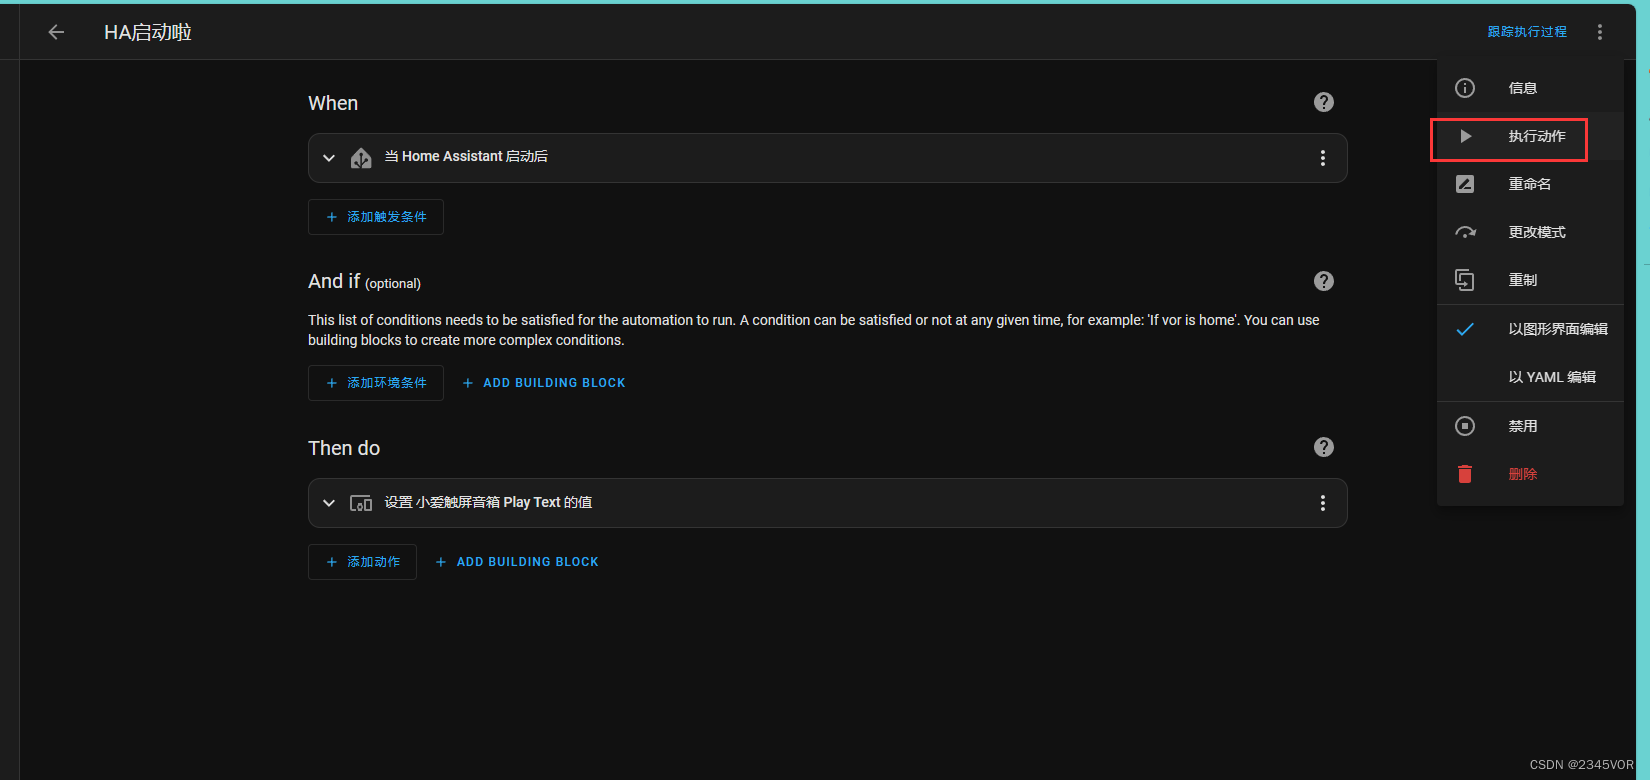Switch to 以图形界面编辑 mode

click(x=1530, y=329)
